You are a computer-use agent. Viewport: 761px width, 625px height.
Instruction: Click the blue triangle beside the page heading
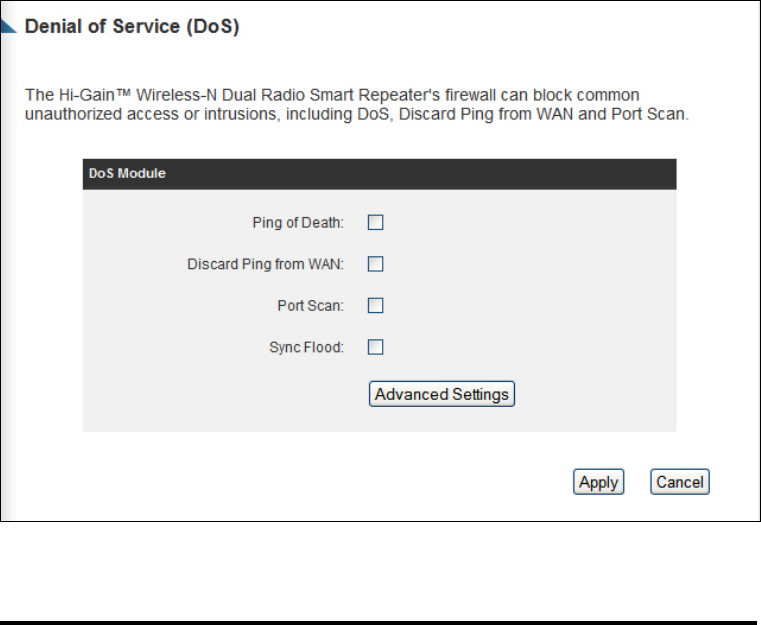[x=7, y=26]
